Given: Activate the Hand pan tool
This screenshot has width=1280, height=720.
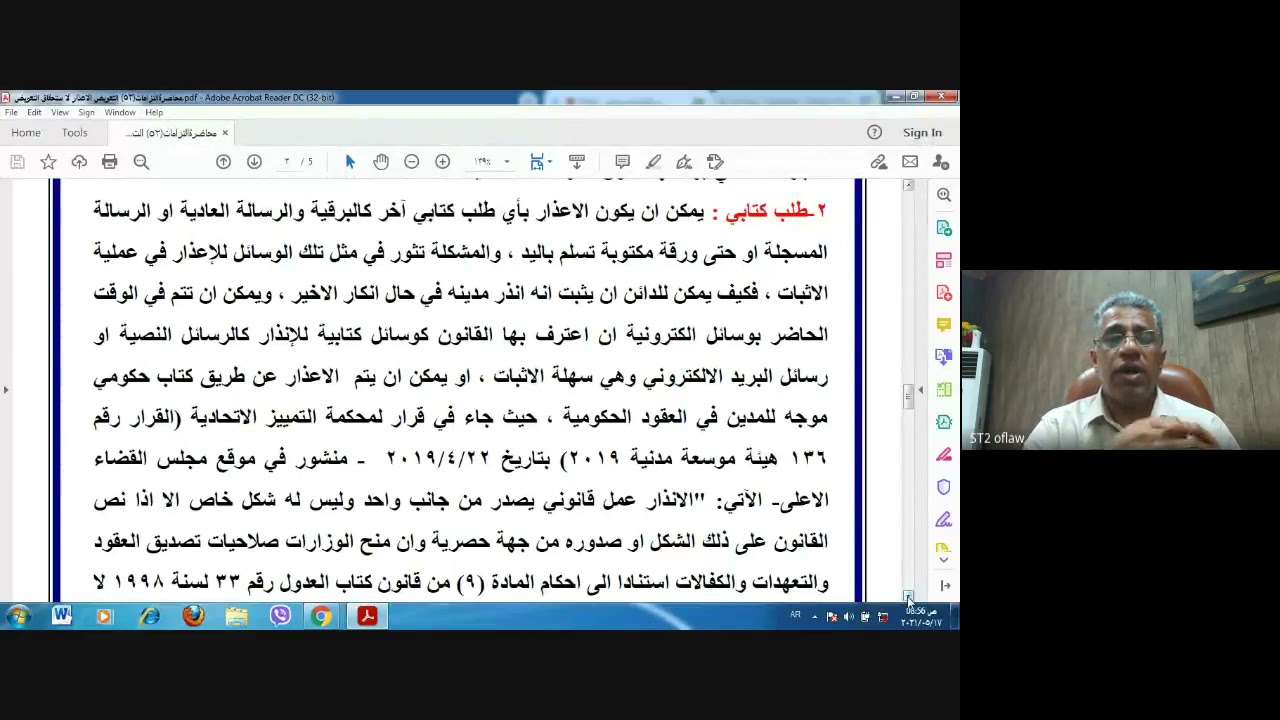Looking at the screenshot, I should tap(381, 162).
